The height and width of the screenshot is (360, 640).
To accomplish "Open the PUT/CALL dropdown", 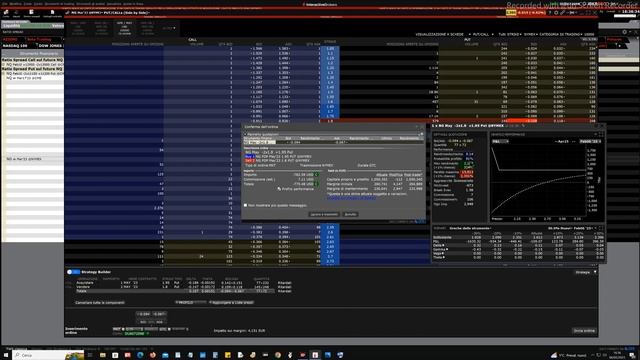I will (x=483, y=34).
